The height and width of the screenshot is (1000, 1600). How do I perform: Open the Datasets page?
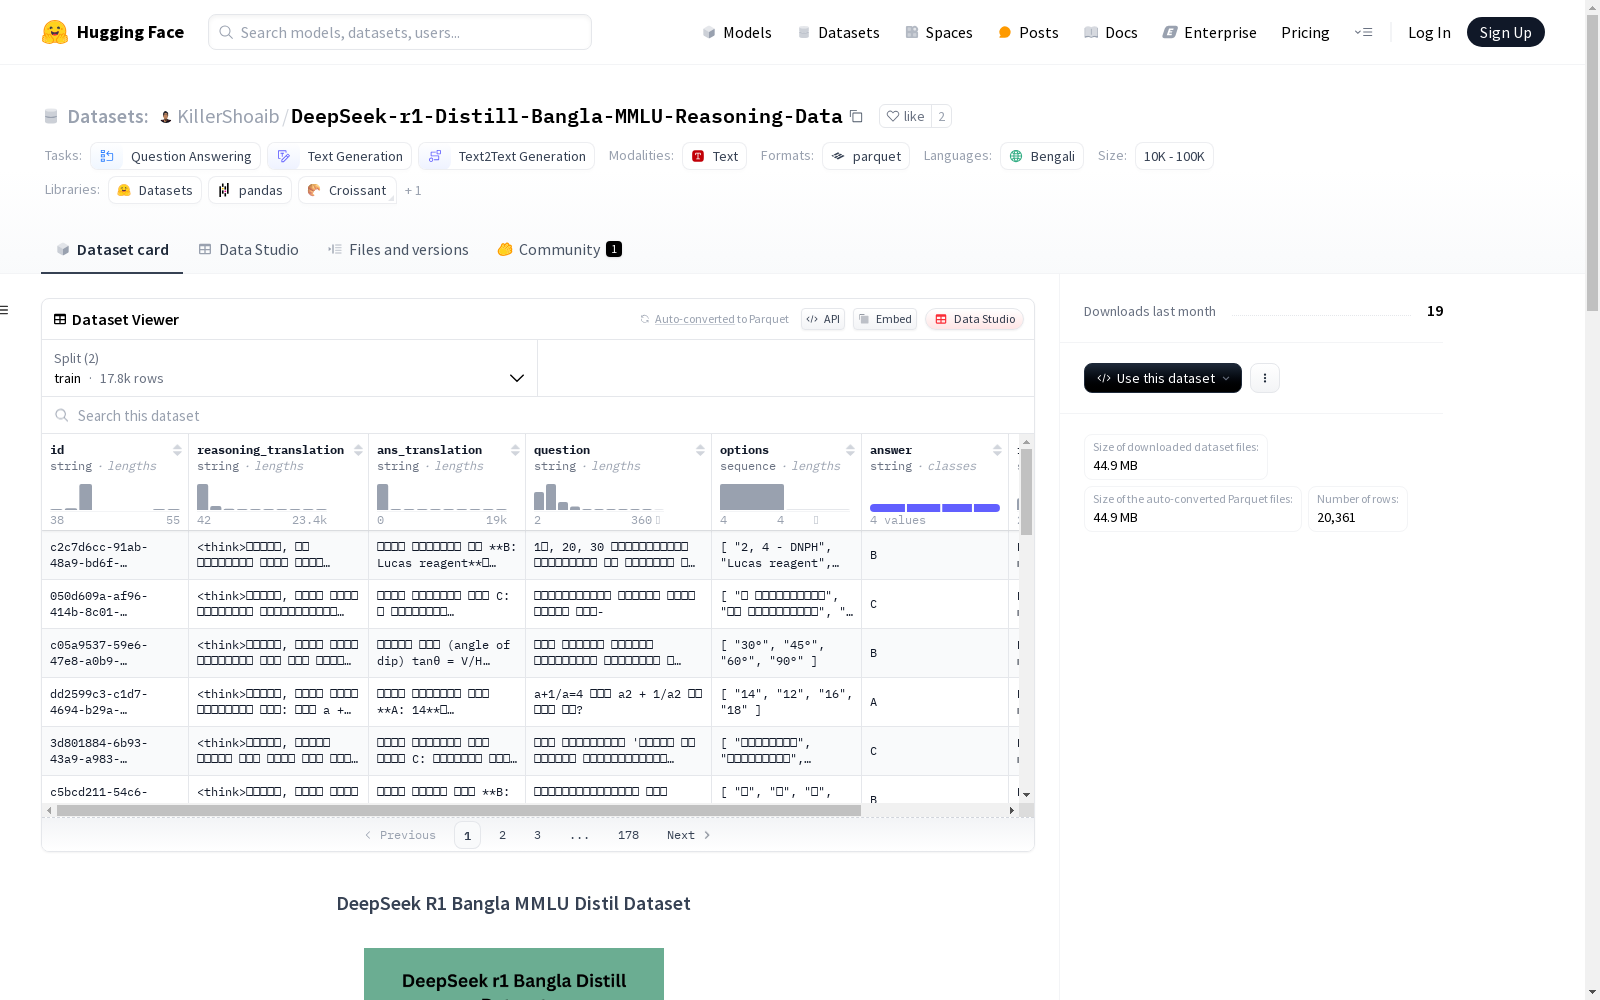[838, 32]
